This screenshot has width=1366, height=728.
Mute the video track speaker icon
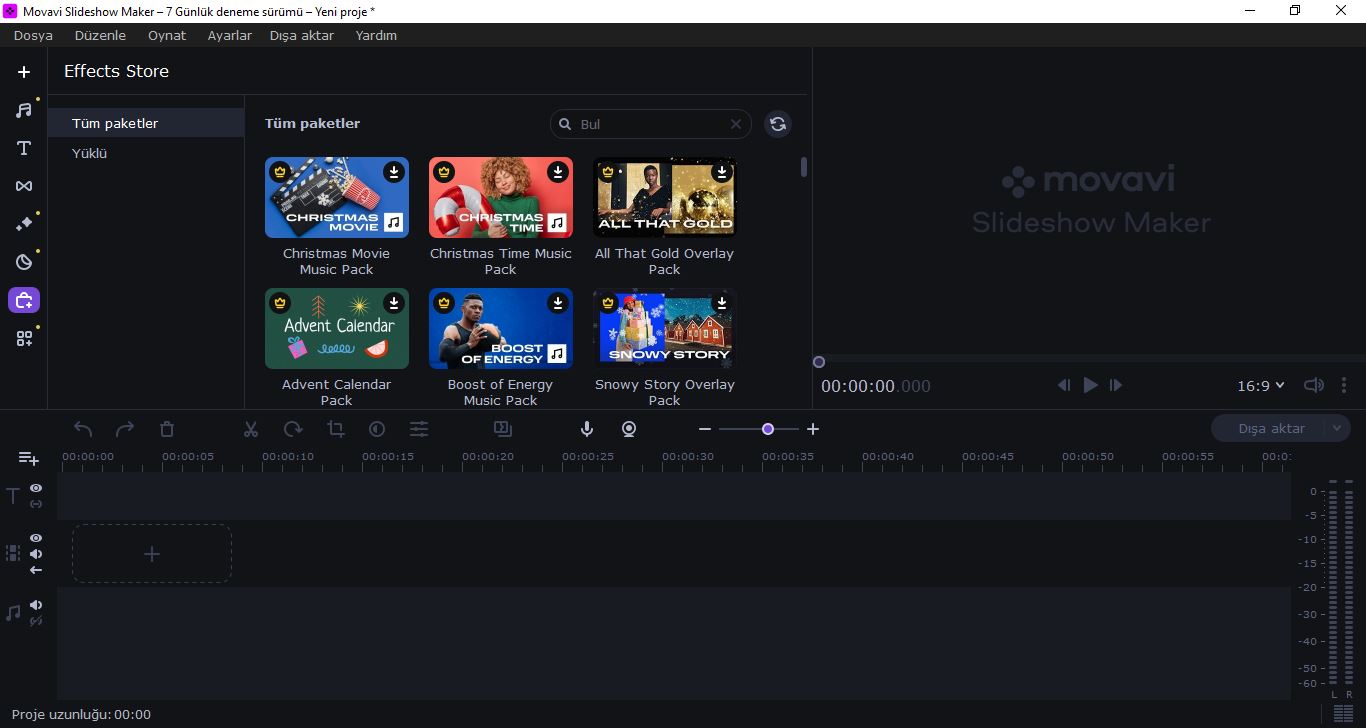36,554
